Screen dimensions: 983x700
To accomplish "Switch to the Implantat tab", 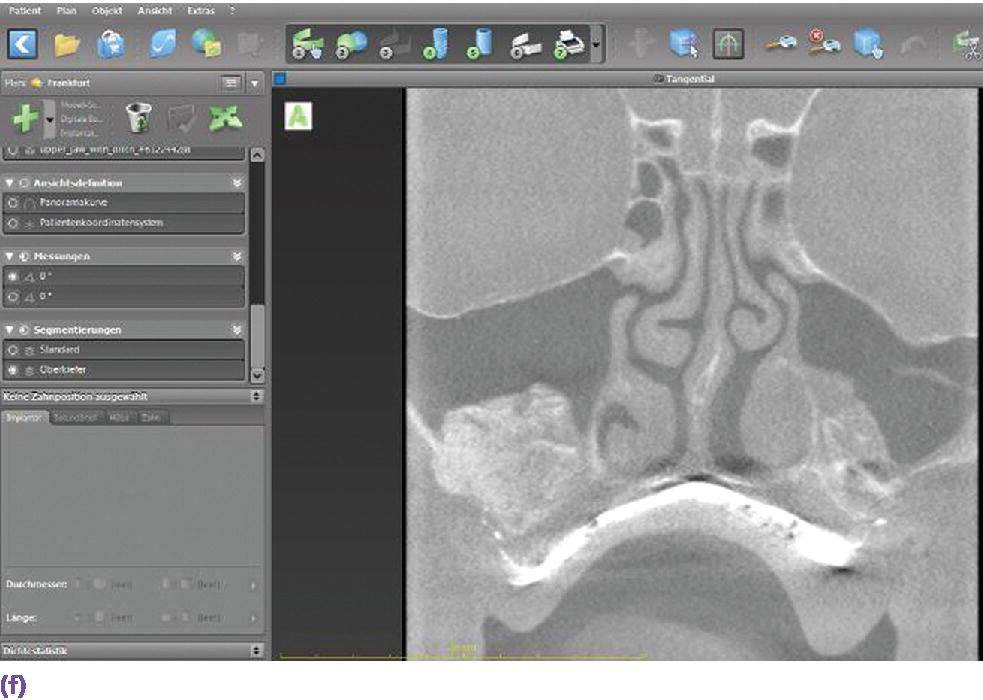I will (24, 417).
